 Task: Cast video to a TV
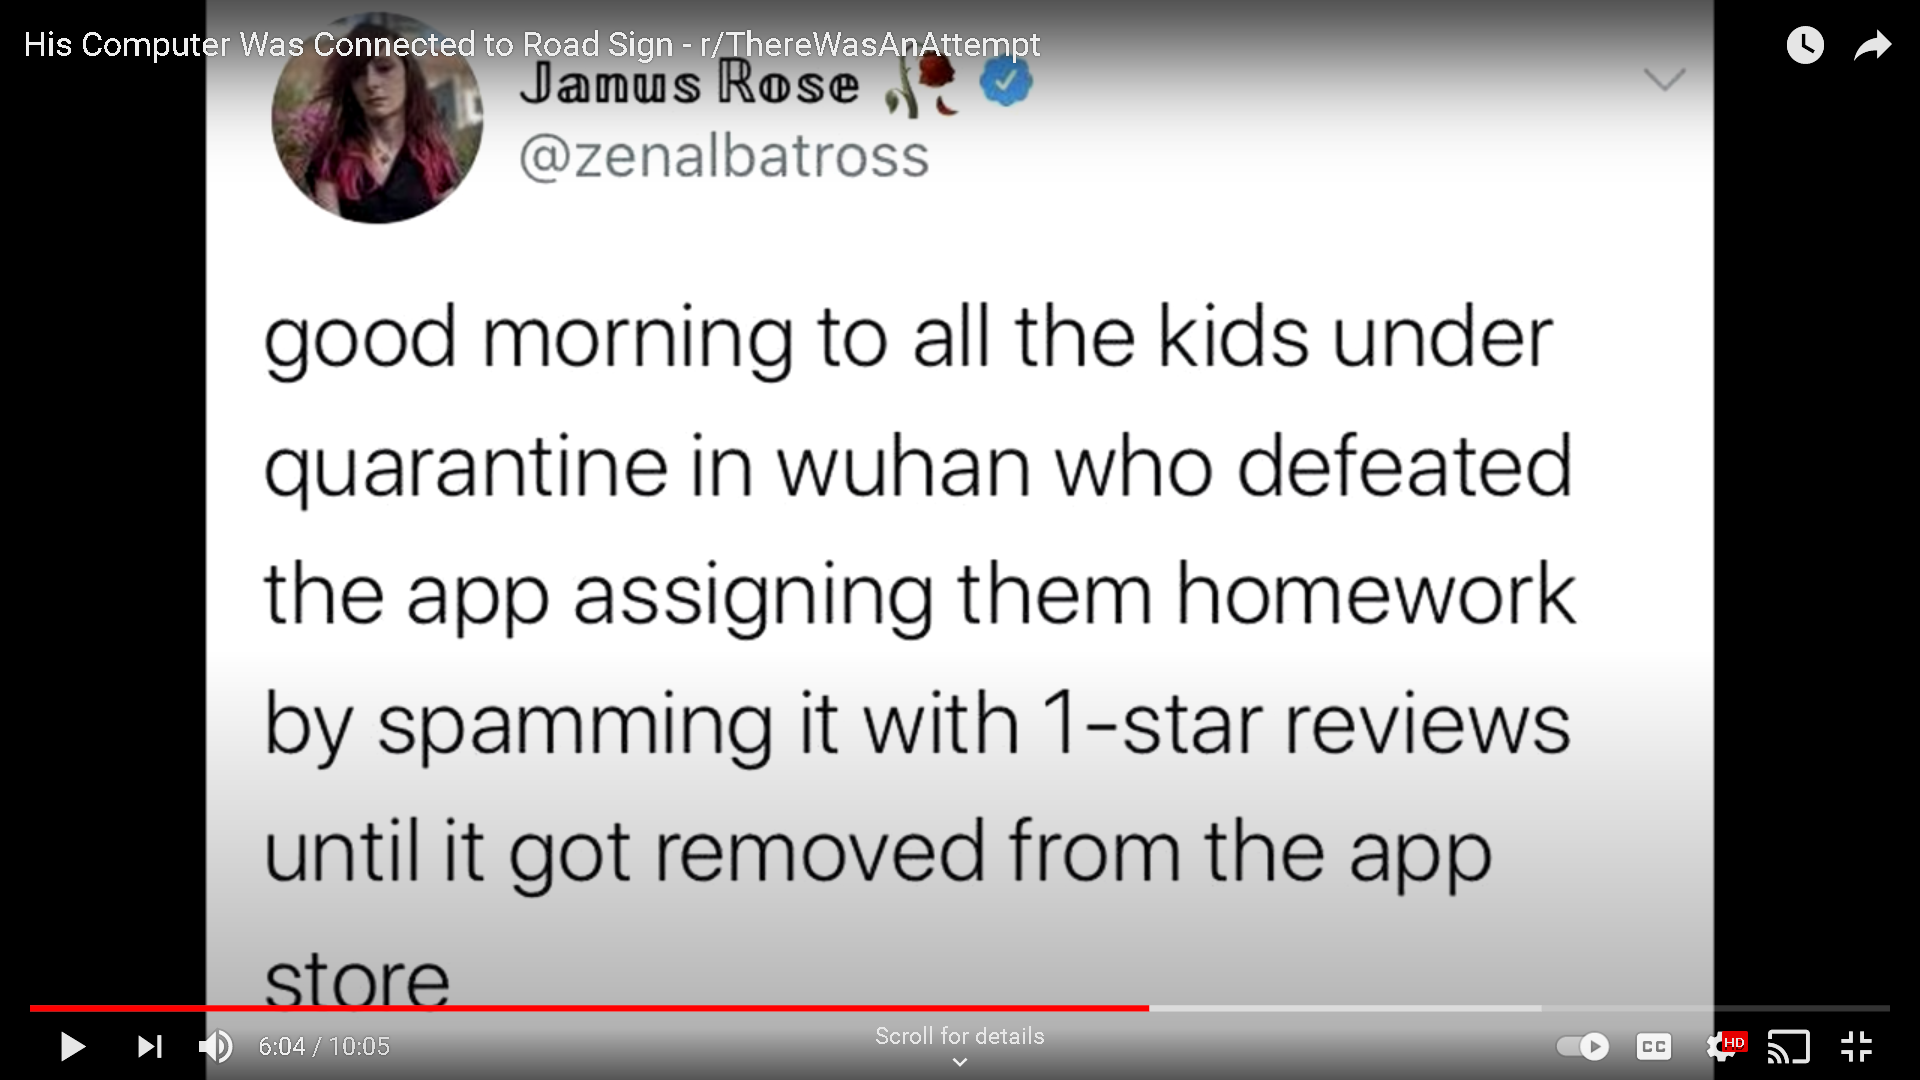pyautogui.click(x=1789, y=1047)
